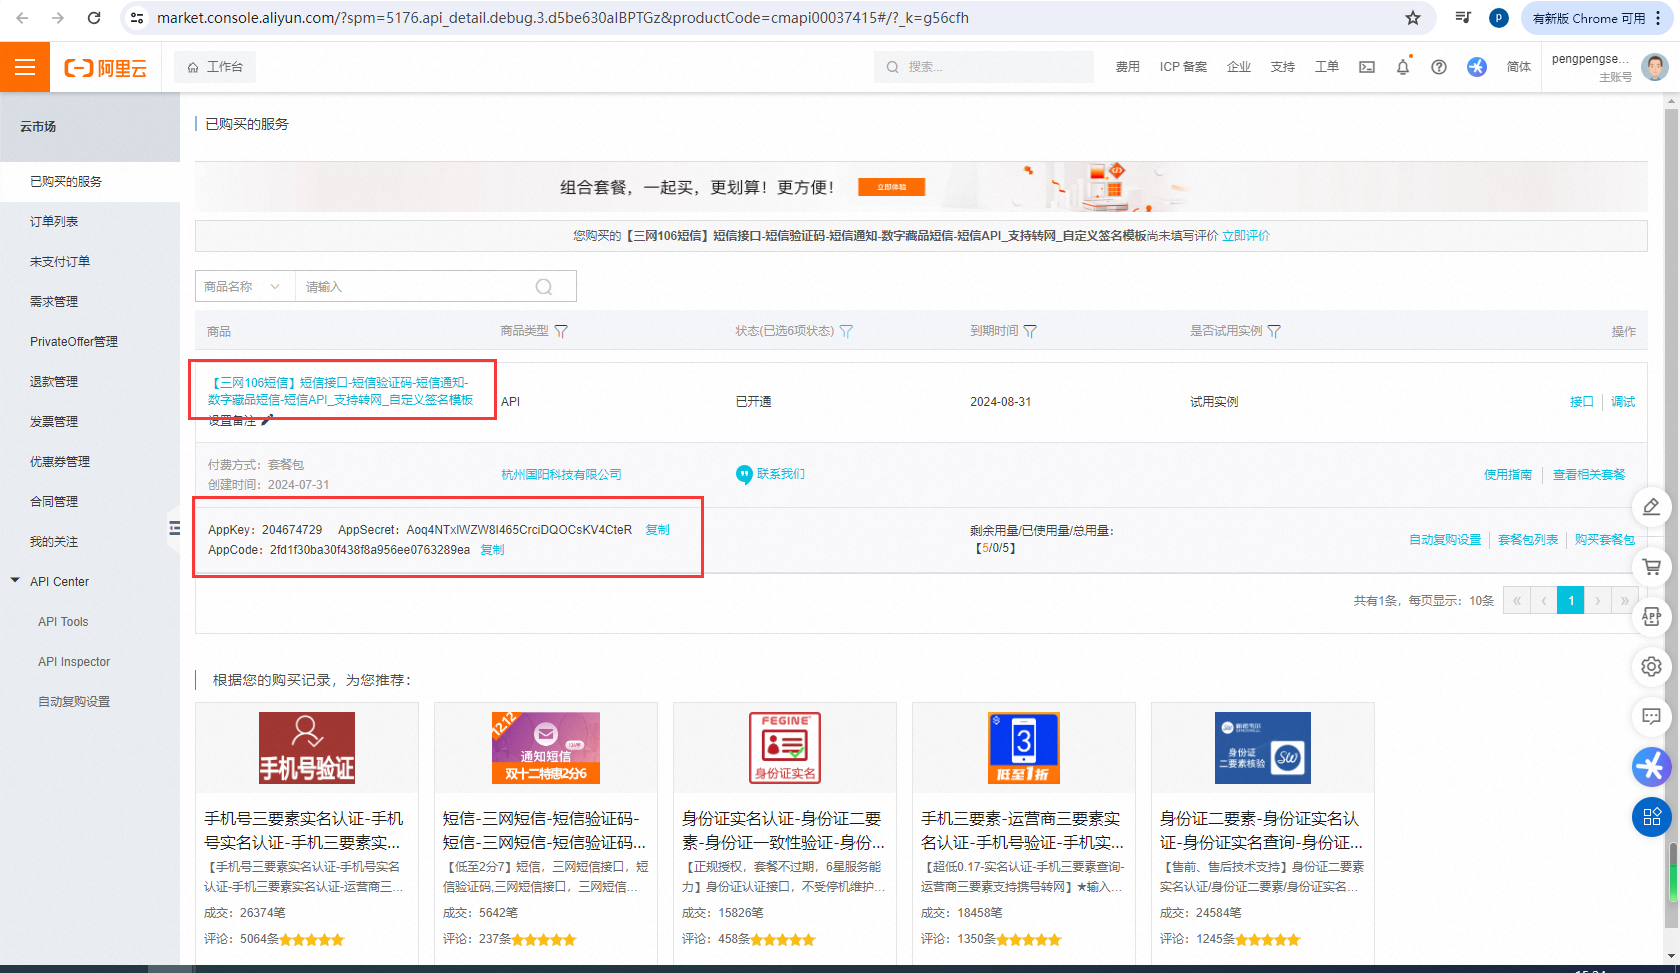Open the floating chat message icon
Viewport: 1680px width, 973px height.
1652,716
